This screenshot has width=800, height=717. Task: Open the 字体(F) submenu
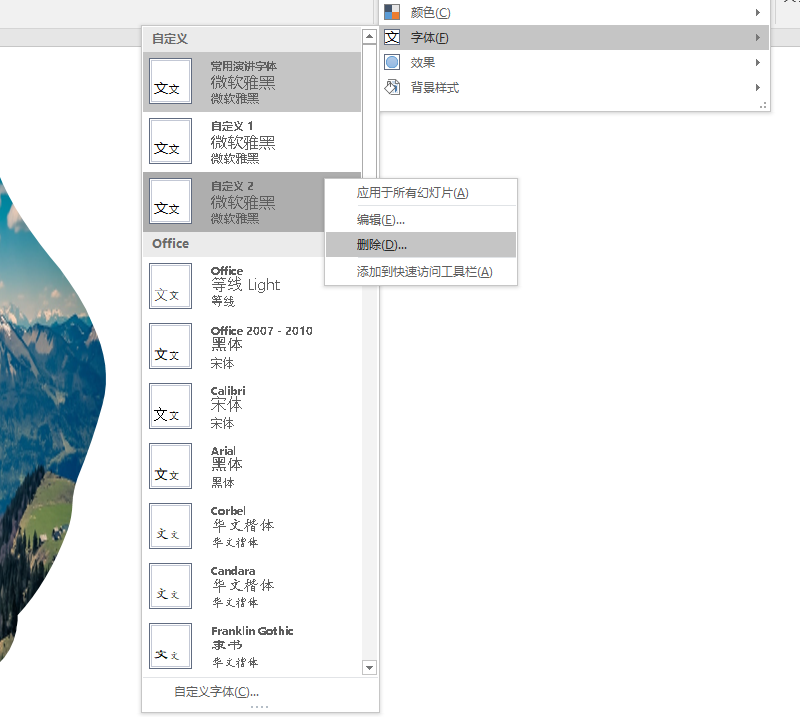pos(574,37)
